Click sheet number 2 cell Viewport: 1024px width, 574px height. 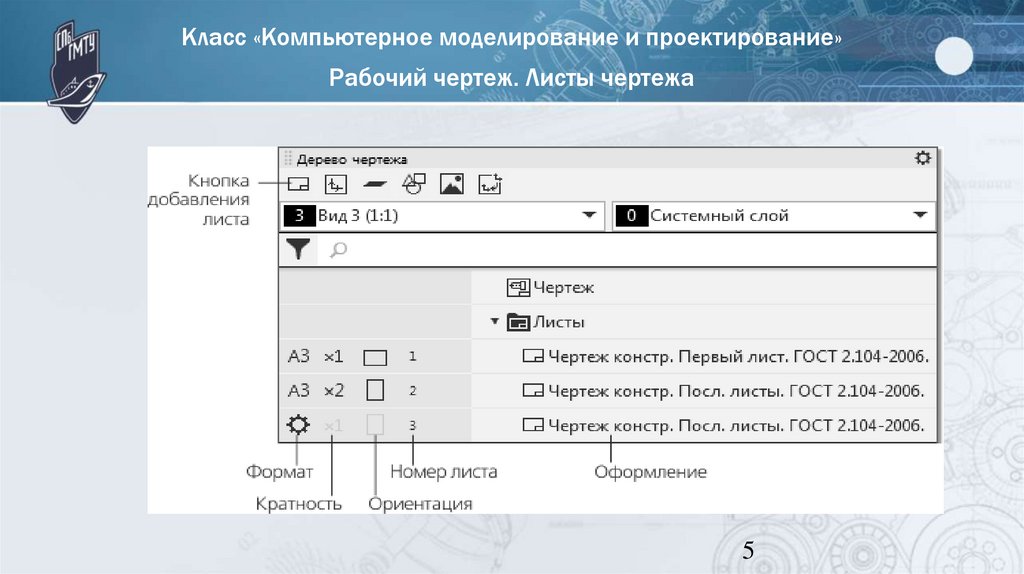413,391
